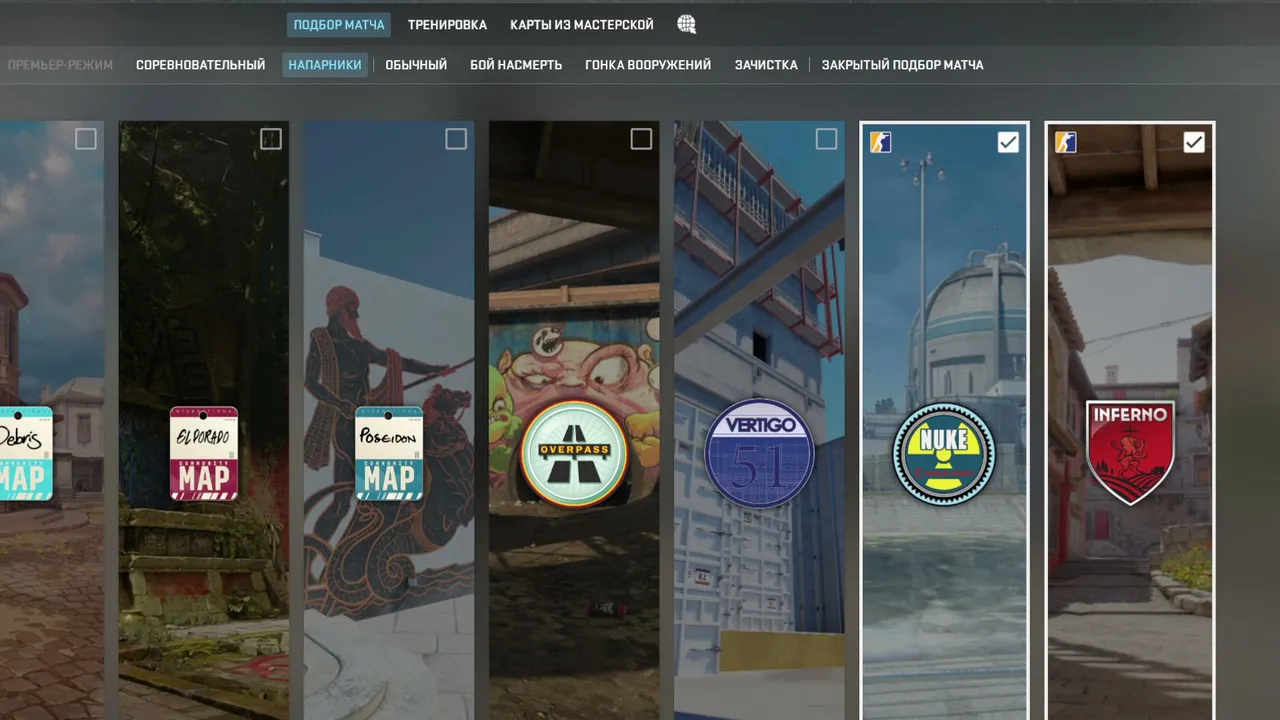Choose the СОРЕВНОВАТЕЛЬНЫЙ game mode

pos(201,65)
